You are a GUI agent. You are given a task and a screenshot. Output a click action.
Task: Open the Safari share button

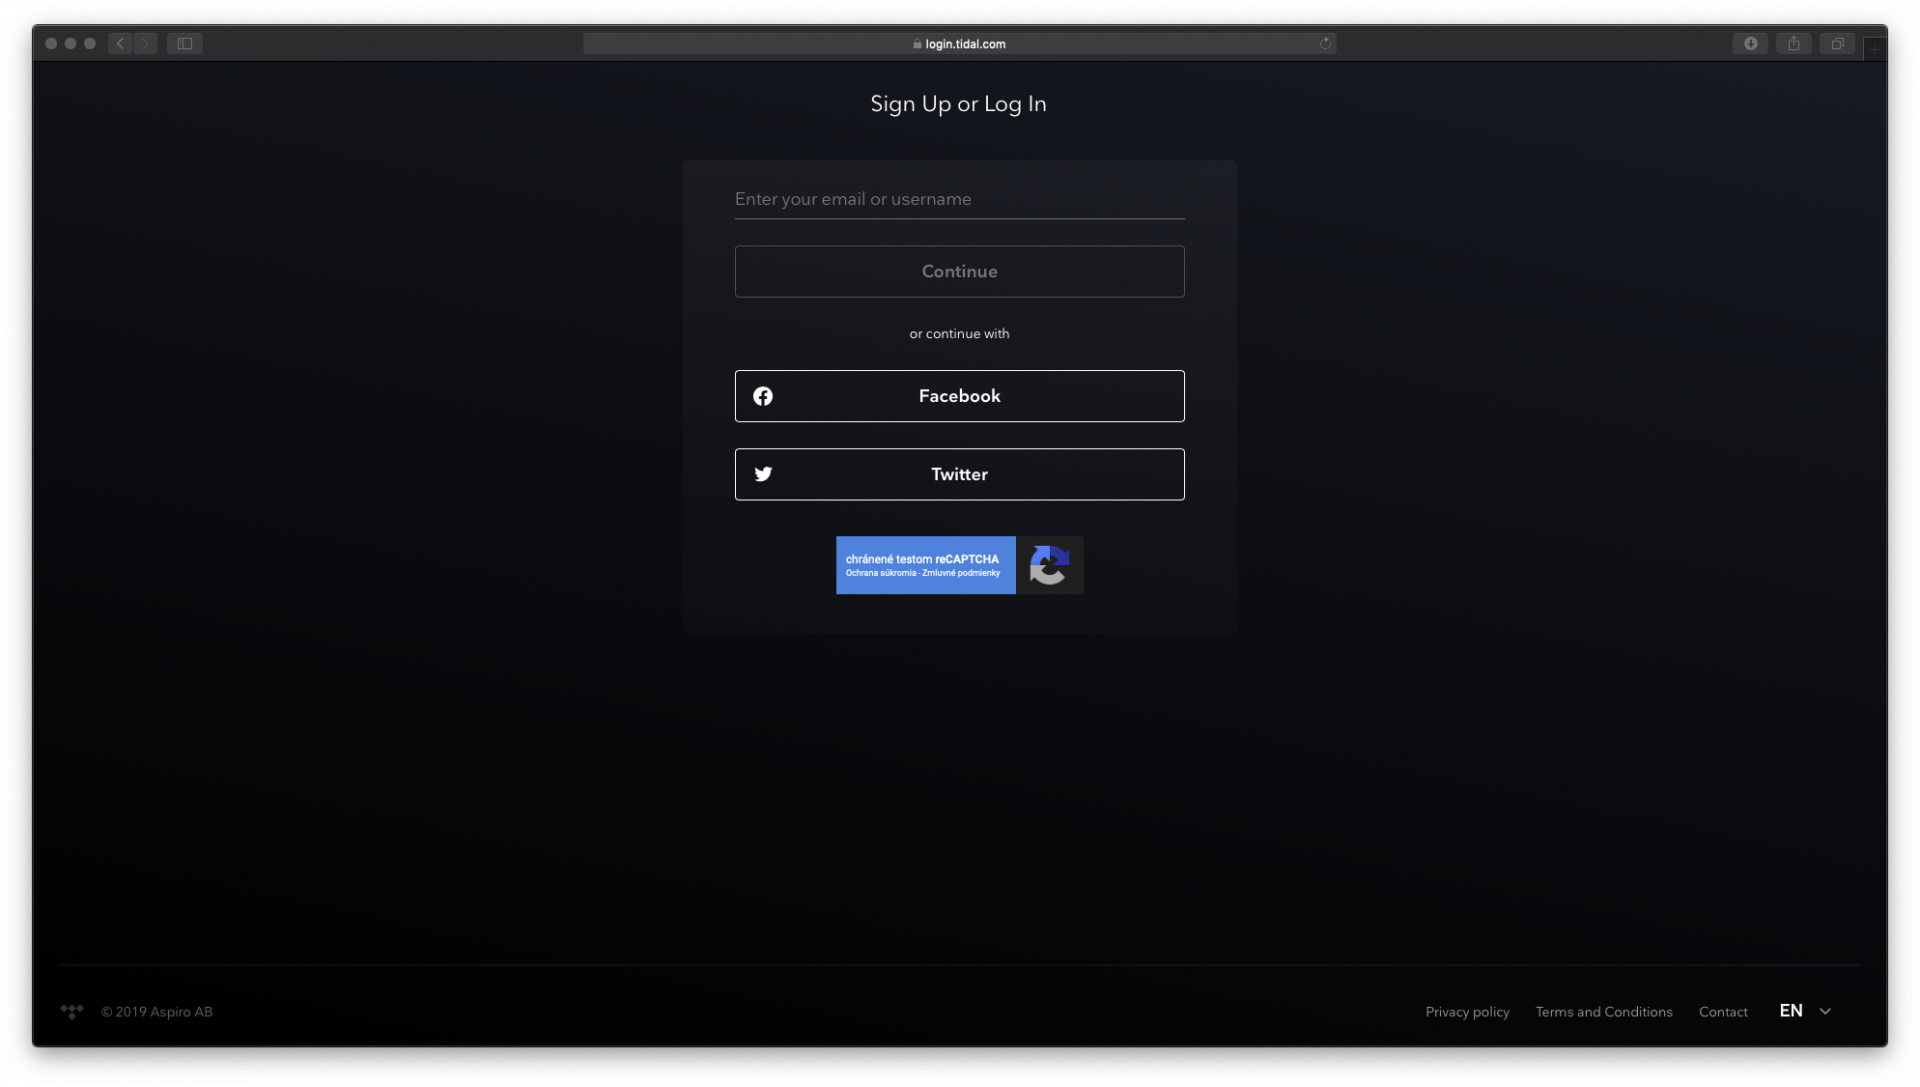[1794, 43]
